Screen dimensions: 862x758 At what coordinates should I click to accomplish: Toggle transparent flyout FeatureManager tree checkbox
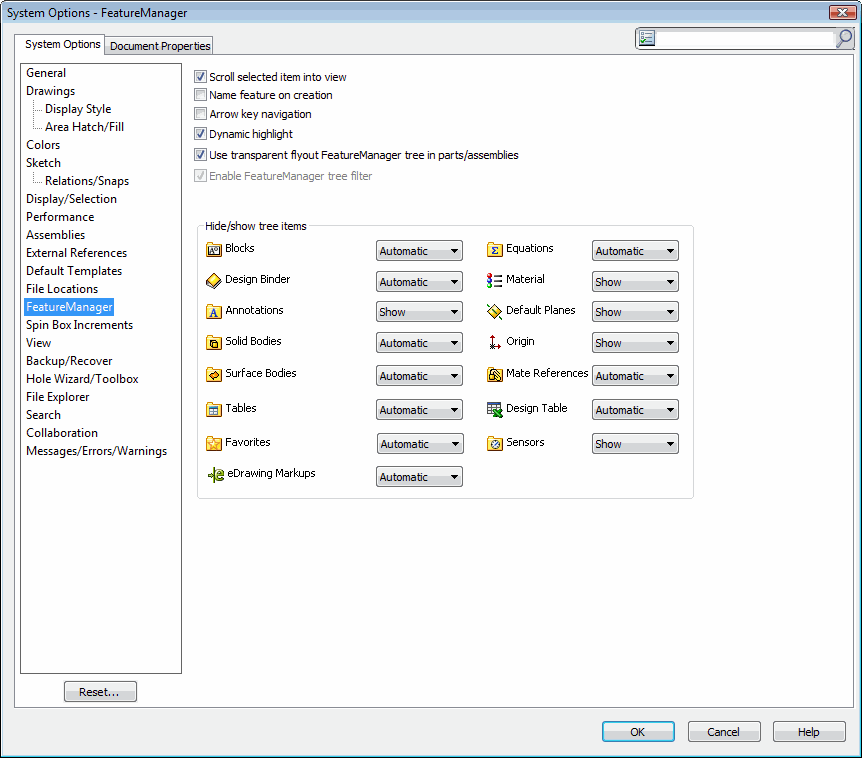(200, 154)
